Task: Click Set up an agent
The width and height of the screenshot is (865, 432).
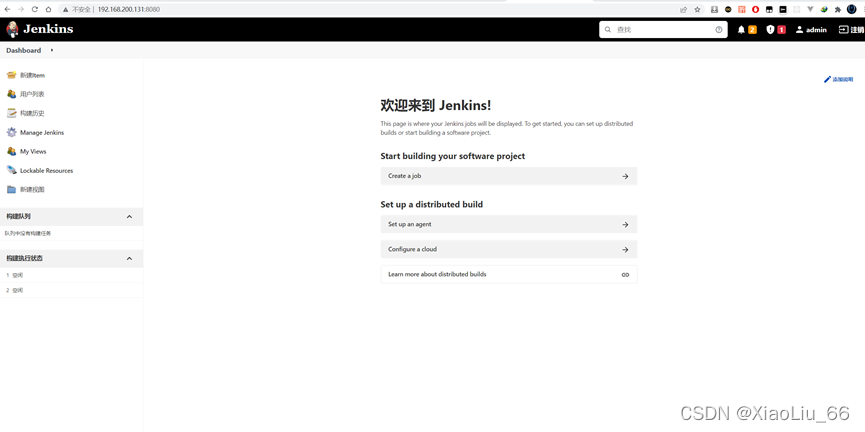Action: coord(509,225)
